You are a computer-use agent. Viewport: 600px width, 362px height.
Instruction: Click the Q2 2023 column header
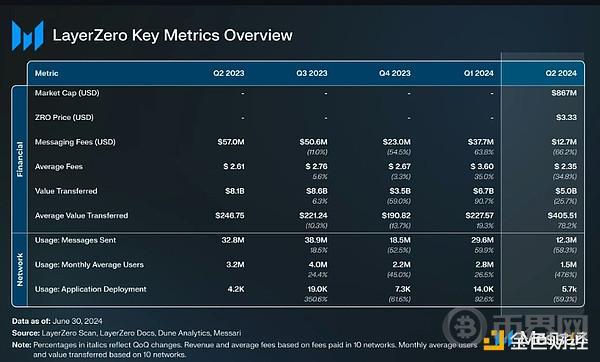[229, 73]
